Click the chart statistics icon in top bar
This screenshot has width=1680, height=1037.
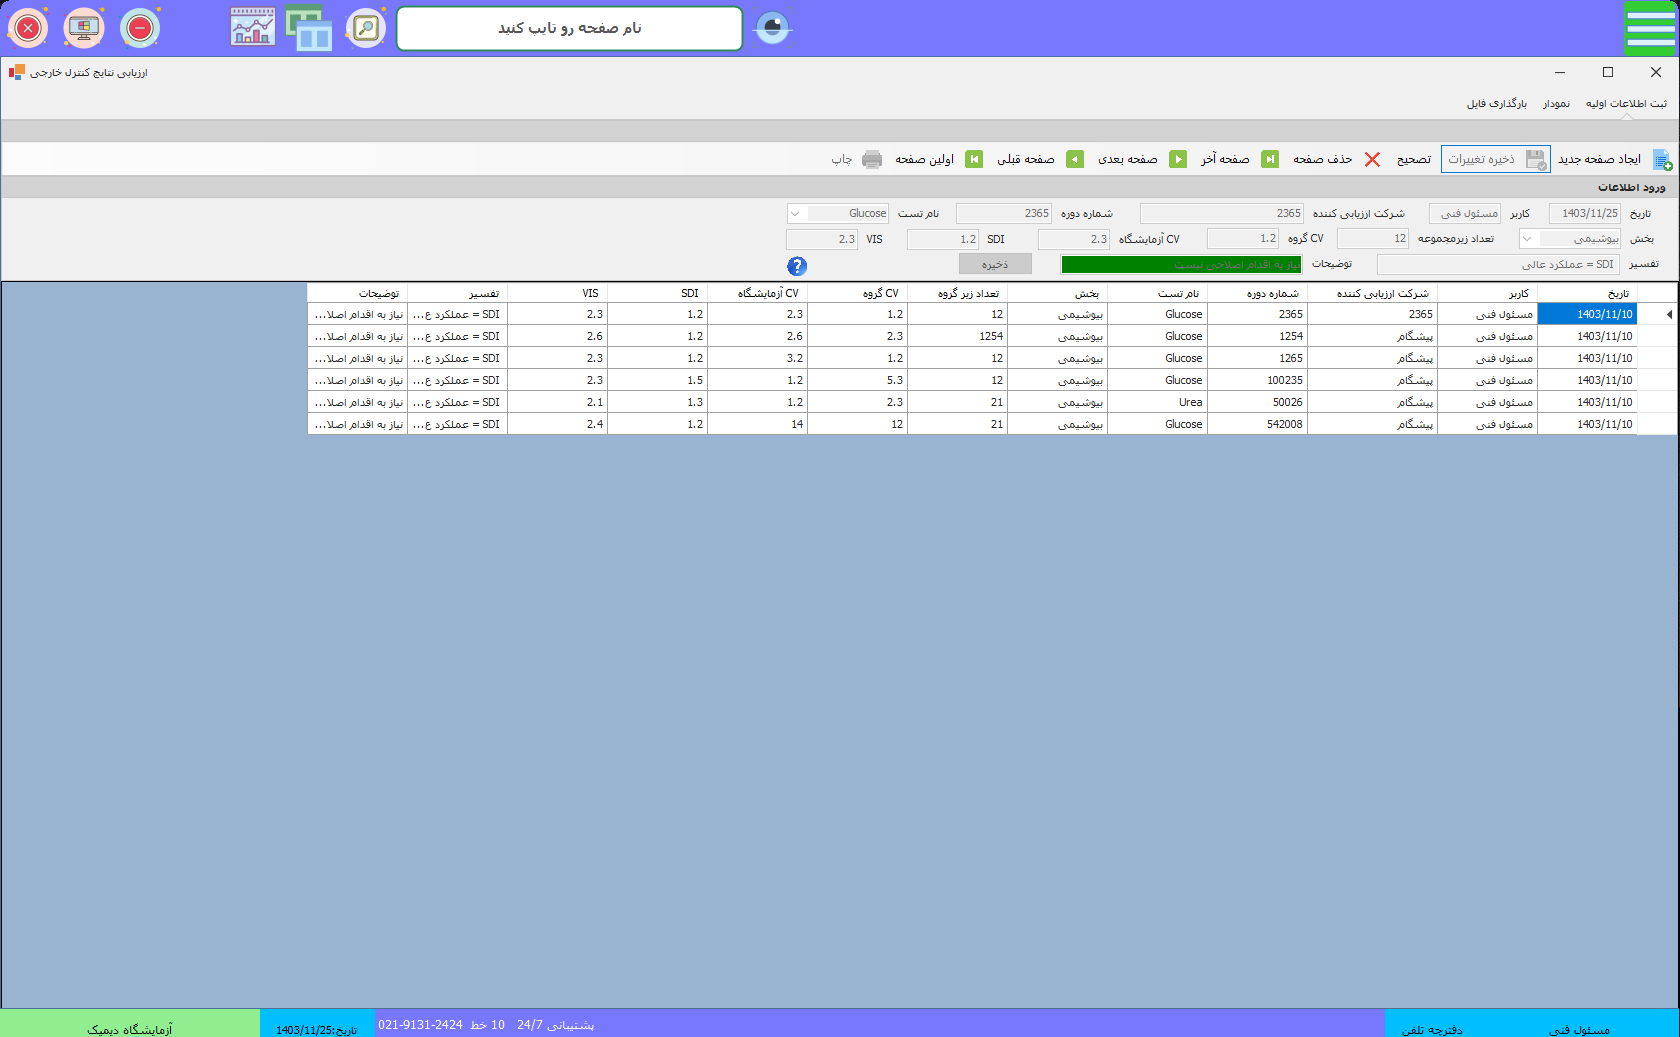coord(252,28)
